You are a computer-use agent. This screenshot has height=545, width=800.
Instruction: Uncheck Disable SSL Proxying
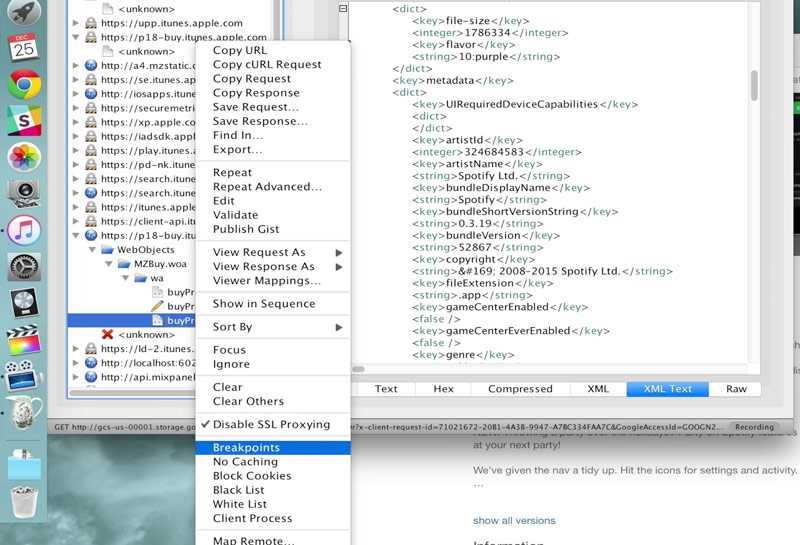(x=272, y=425)
